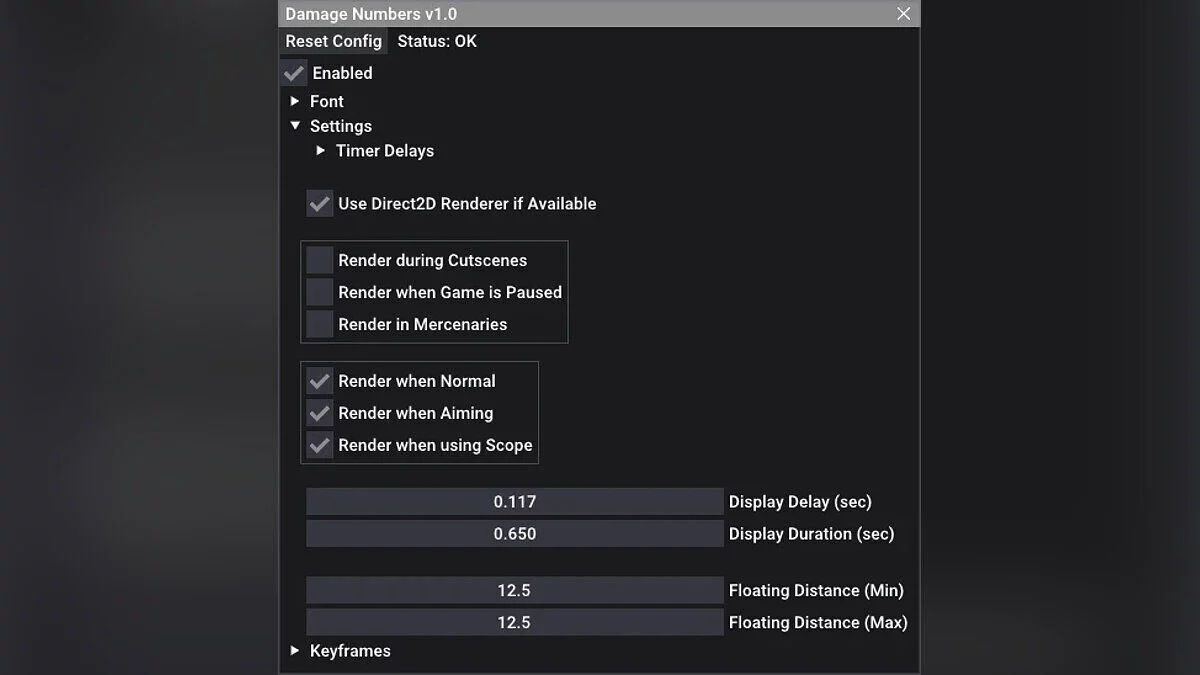Collapse the Settings section arrow
The width and height of the screenshot is (1200, 675).
click(295, 126)
